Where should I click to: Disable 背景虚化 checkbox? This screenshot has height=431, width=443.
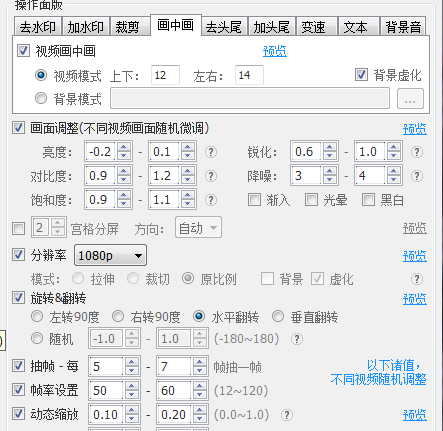[361, 75]
